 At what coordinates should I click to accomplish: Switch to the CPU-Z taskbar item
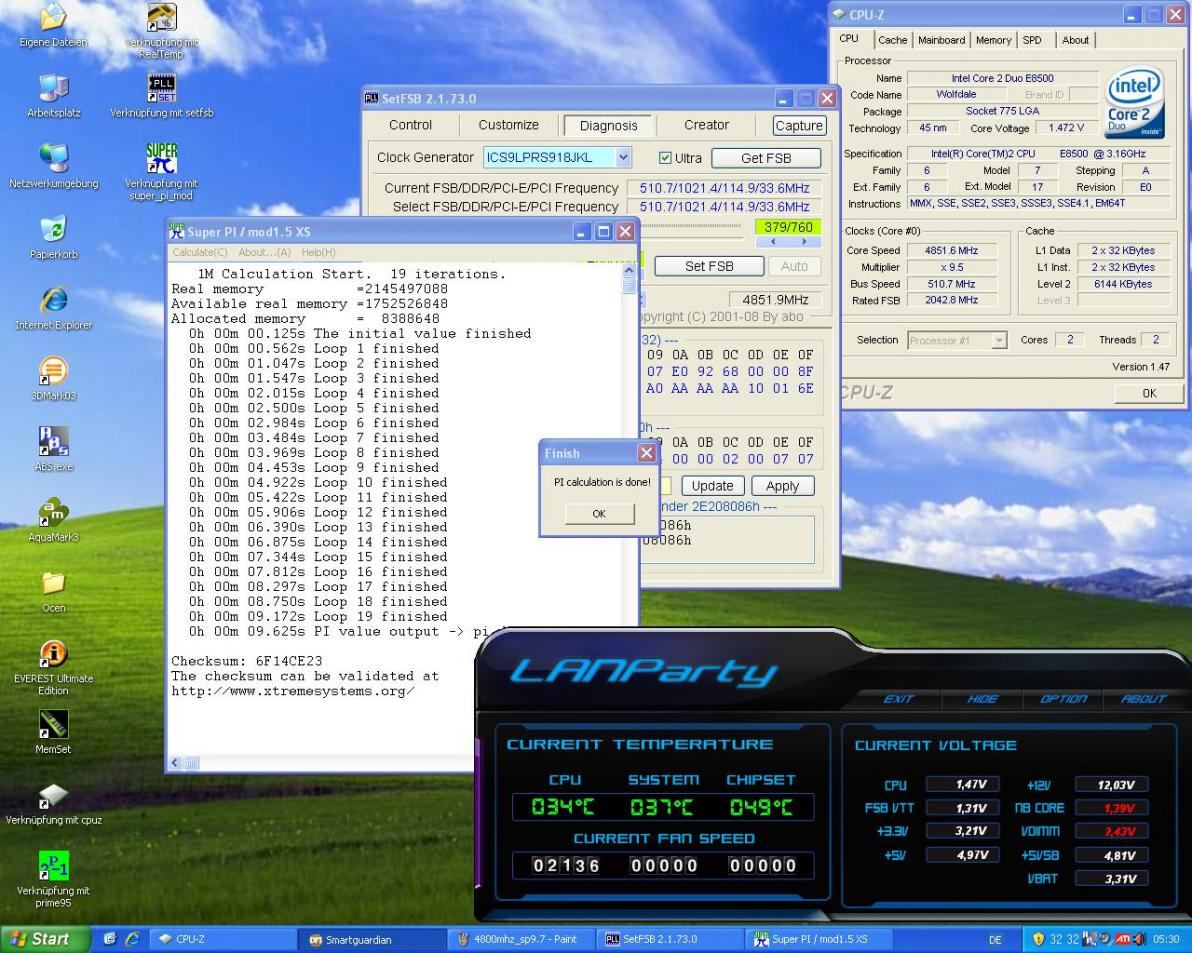click(223, 939)
